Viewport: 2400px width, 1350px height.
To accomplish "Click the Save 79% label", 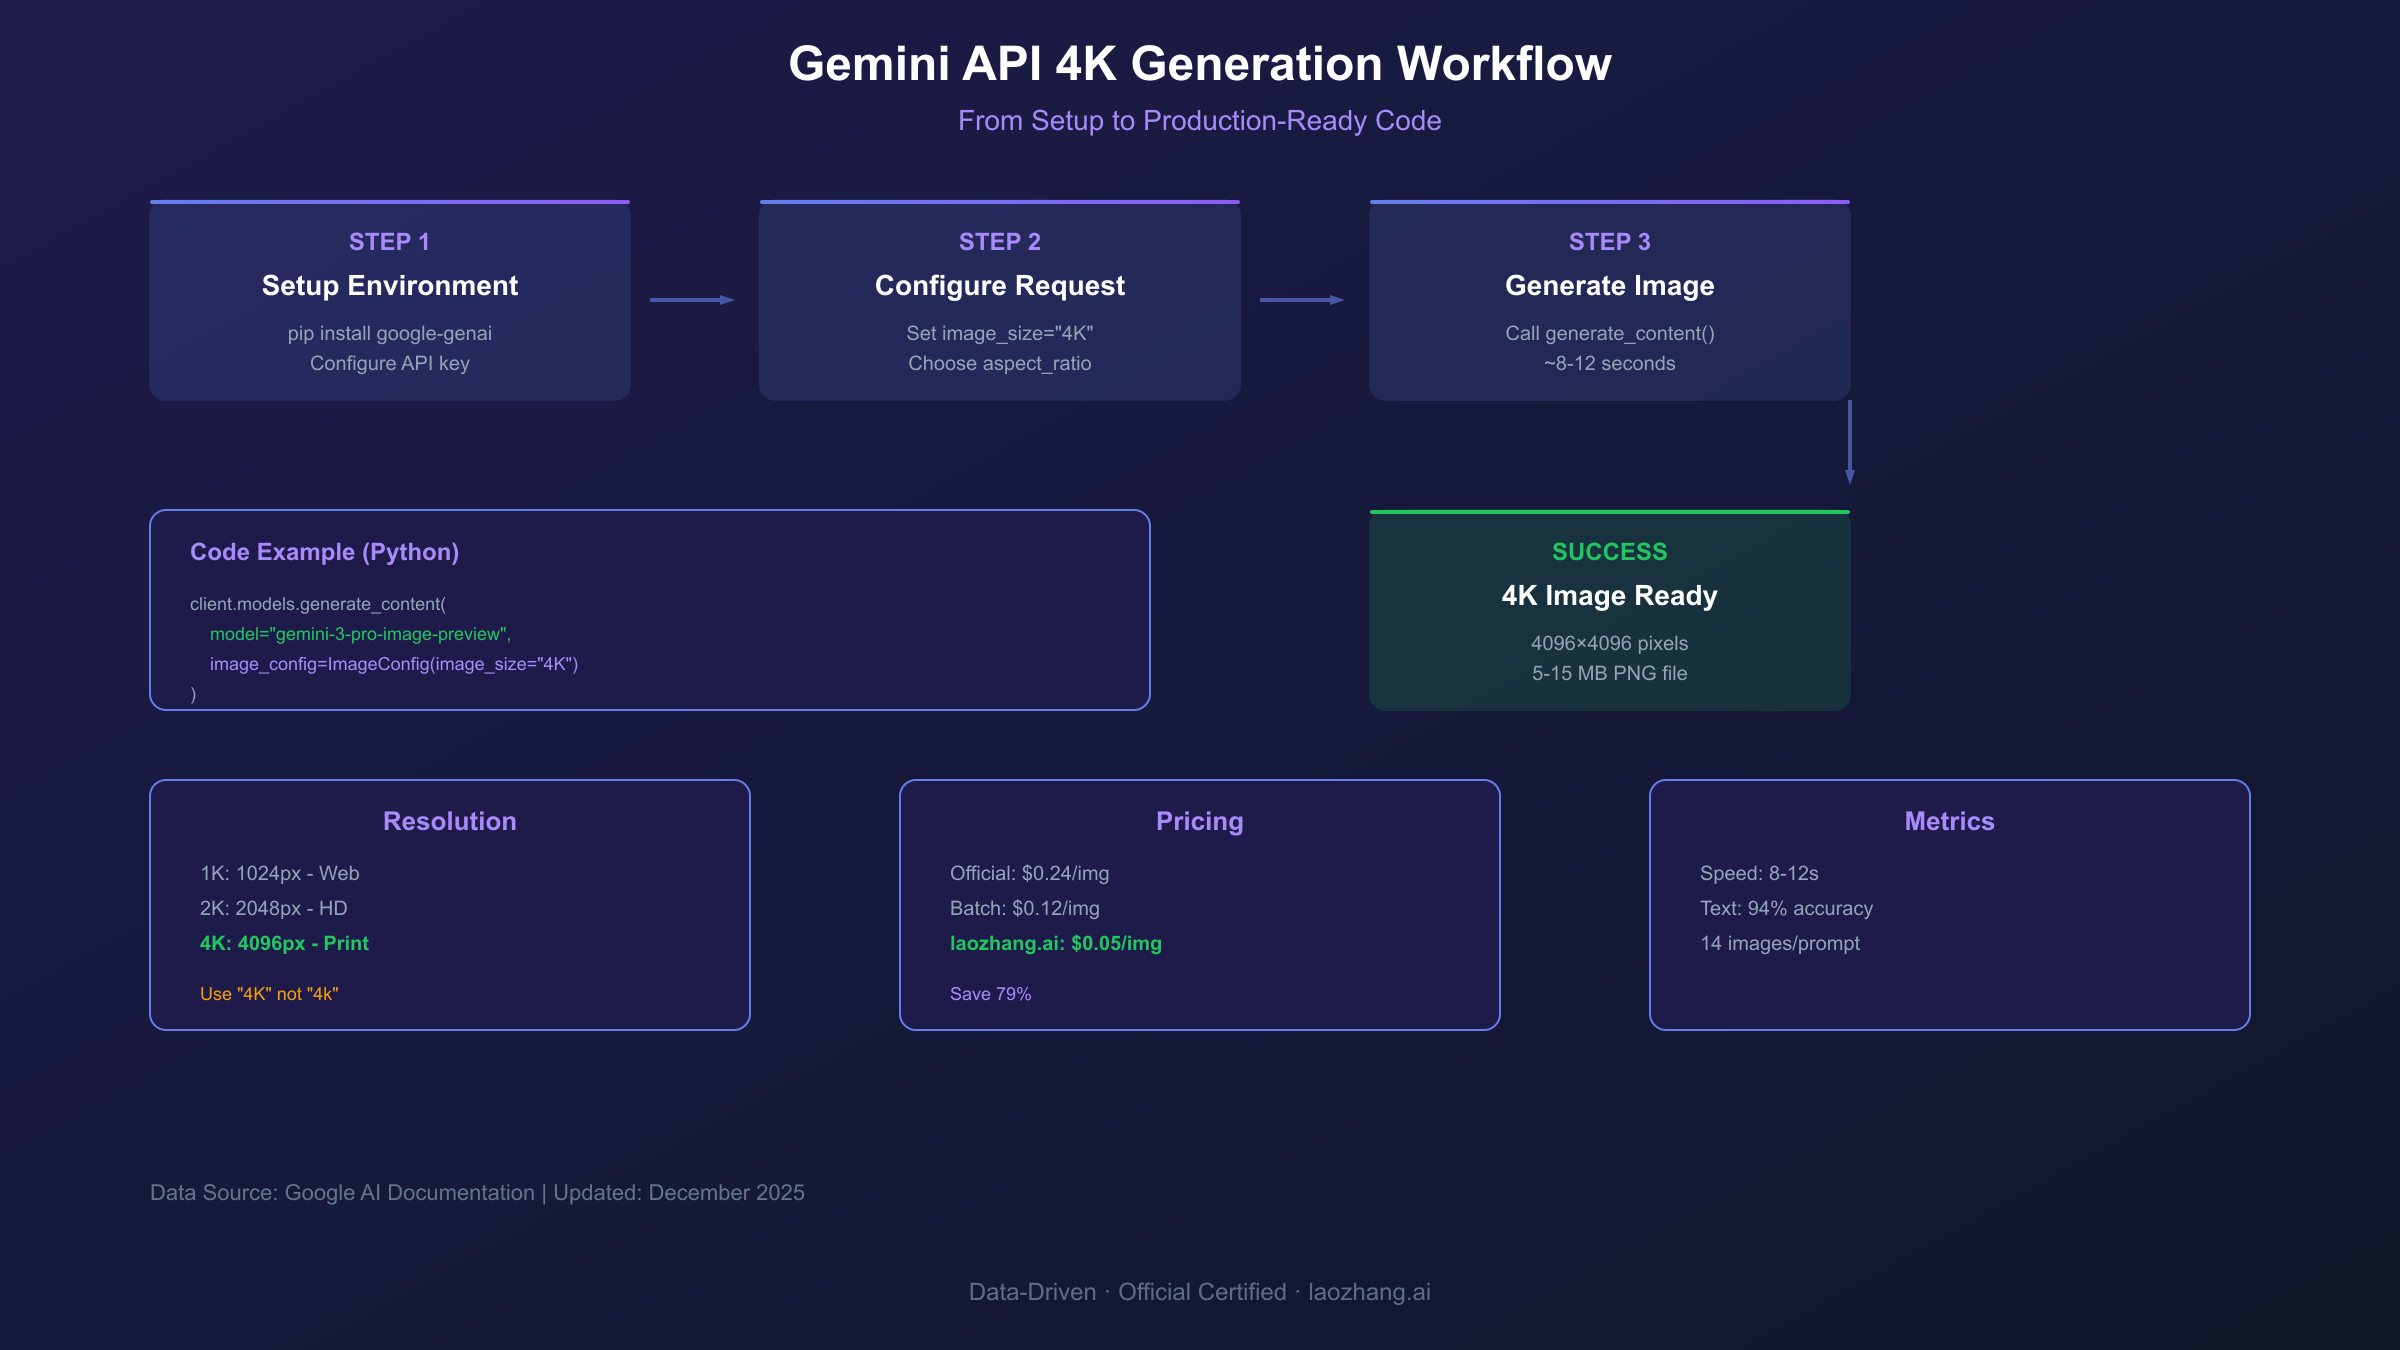I will point(990,994).
